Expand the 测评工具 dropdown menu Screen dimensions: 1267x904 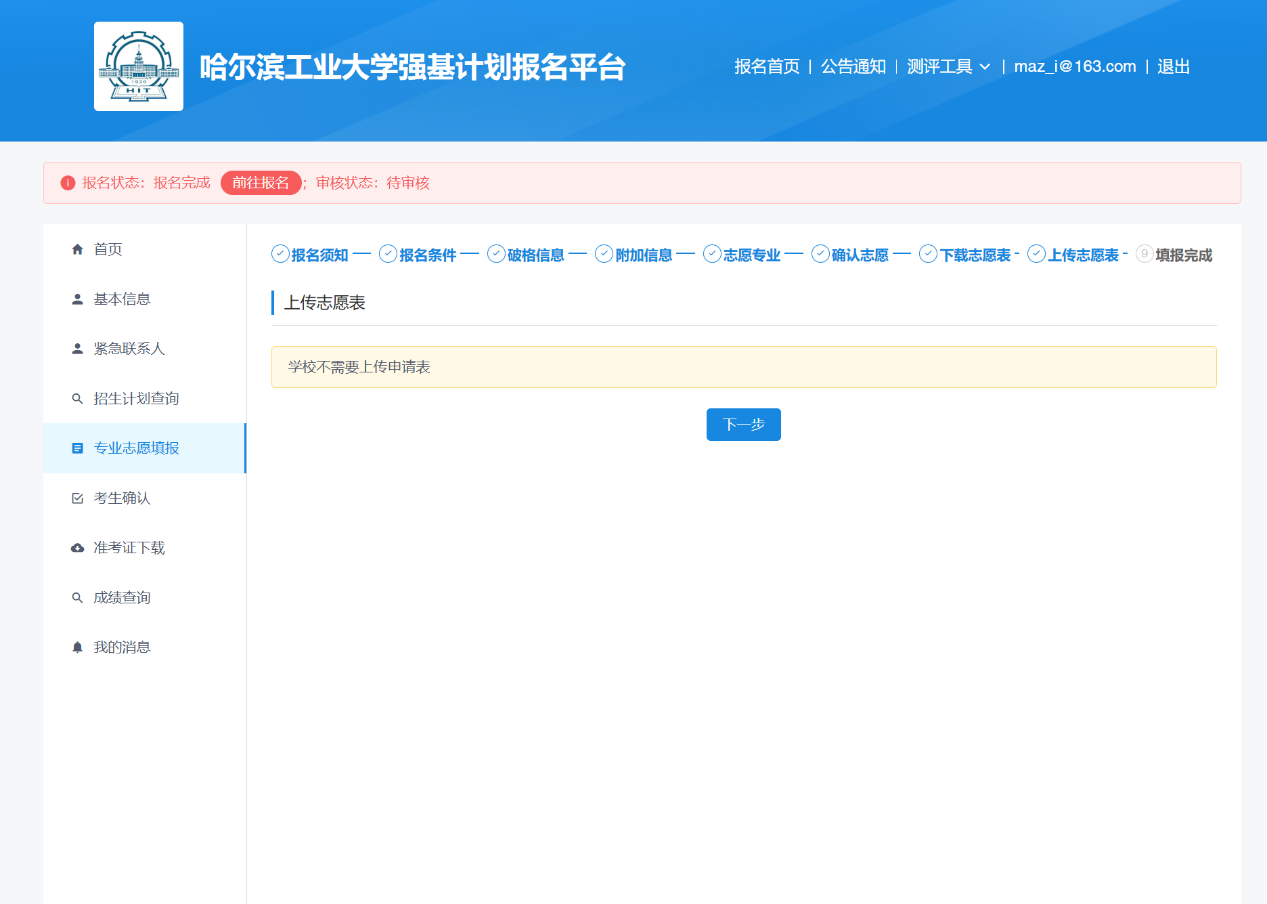[940, 67]
